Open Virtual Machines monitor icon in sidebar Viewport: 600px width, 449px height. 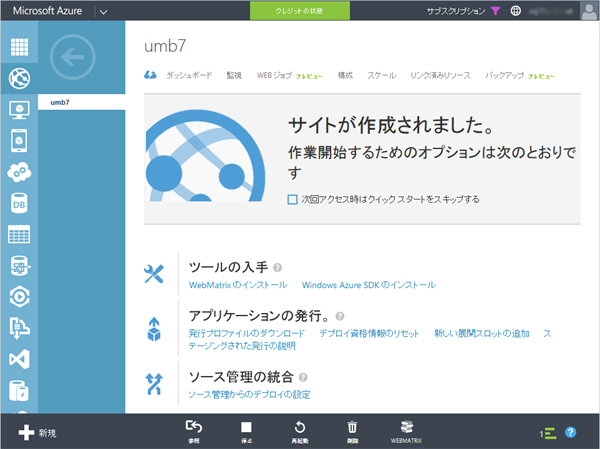[x=19, y=110]
